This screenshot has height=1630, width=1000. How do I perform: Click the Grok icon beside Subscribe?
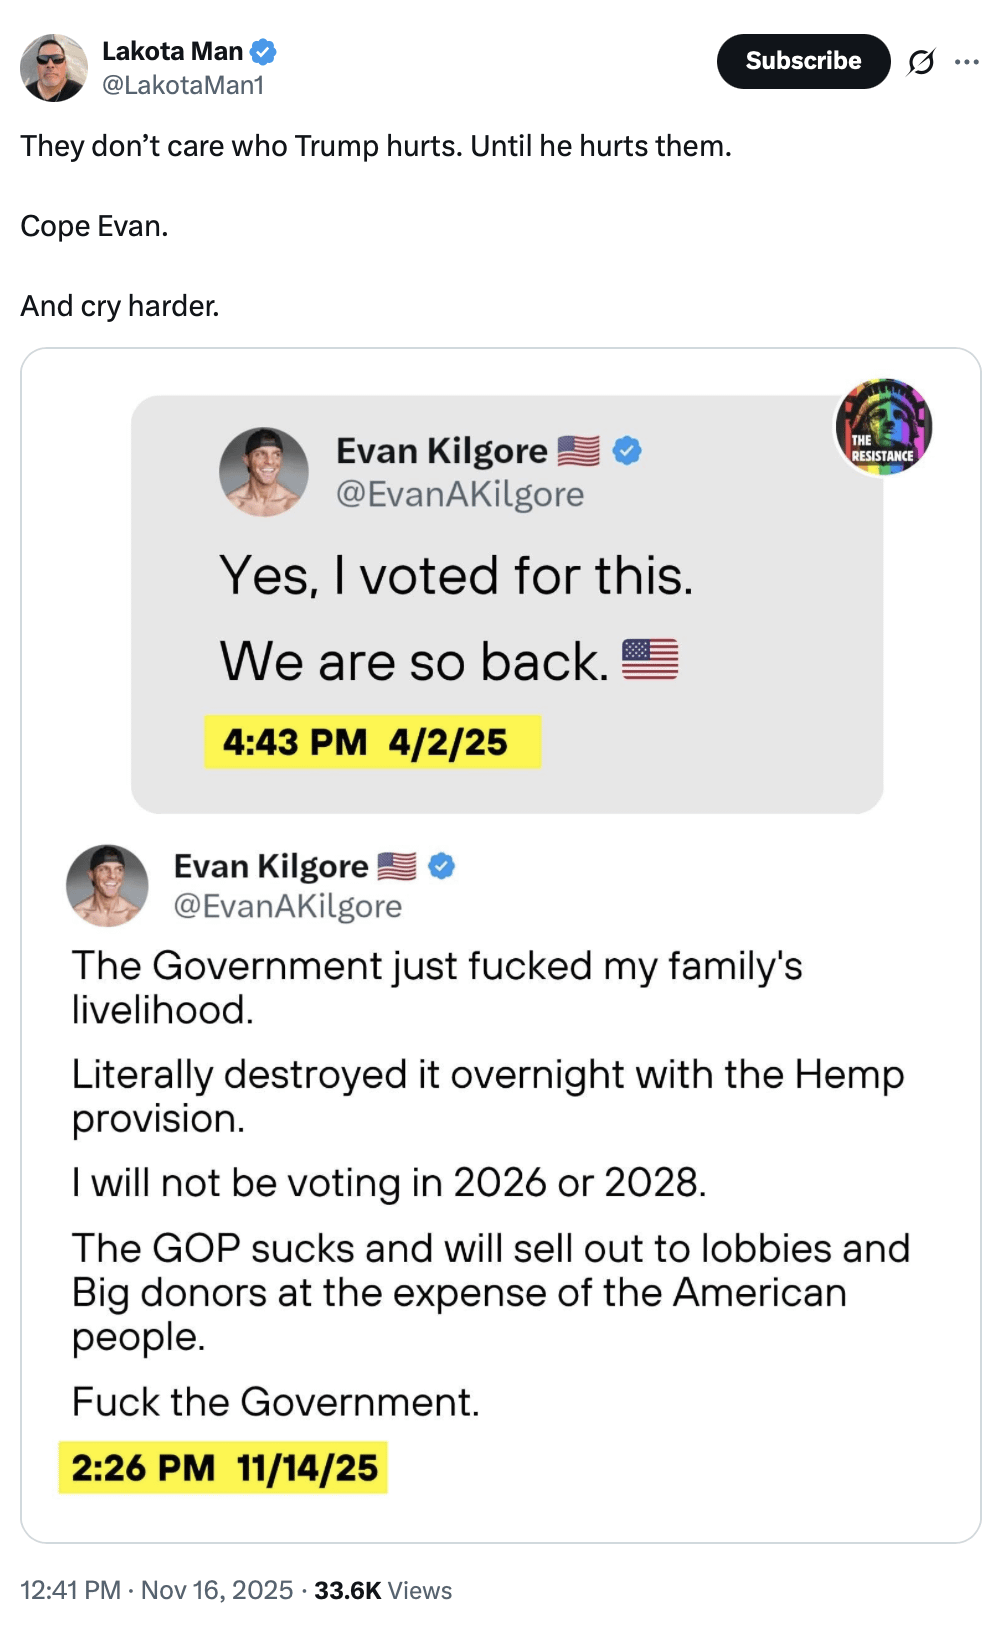921,62
